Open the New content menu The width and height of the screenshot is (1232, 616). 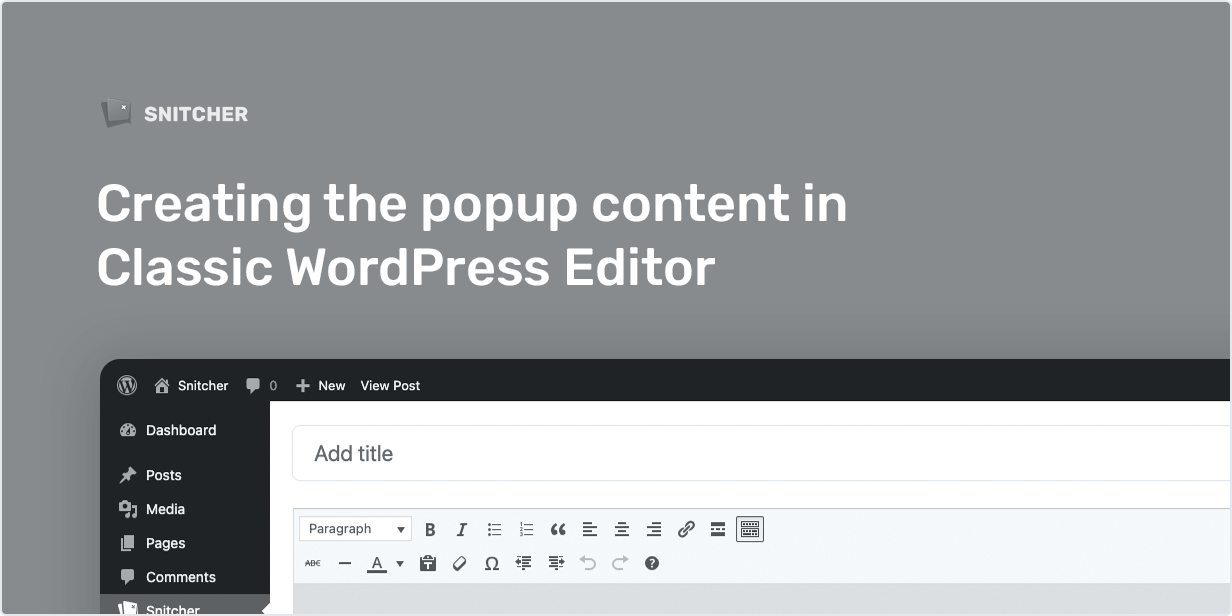pyautogui.click(x=320, y=385)
